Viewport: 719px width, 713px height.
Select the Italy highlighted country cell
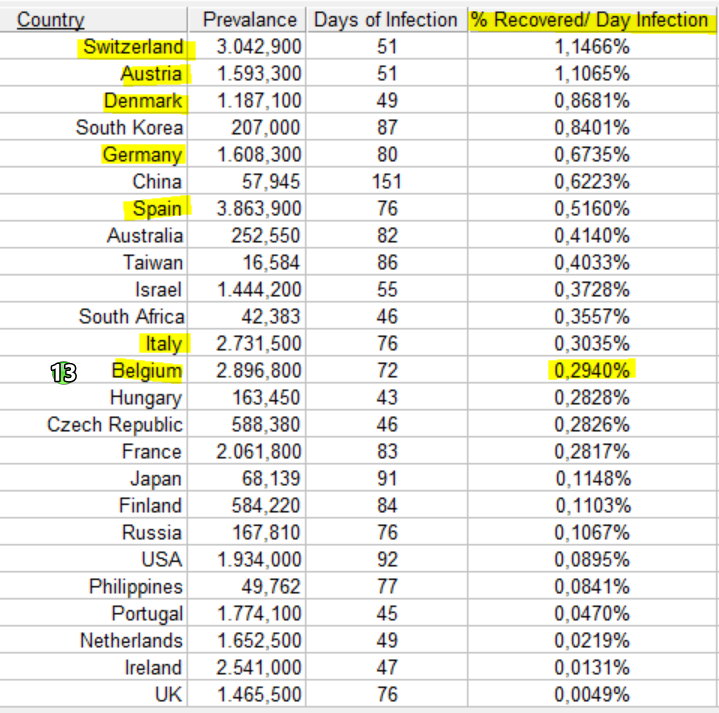click(x=164, y=343)
